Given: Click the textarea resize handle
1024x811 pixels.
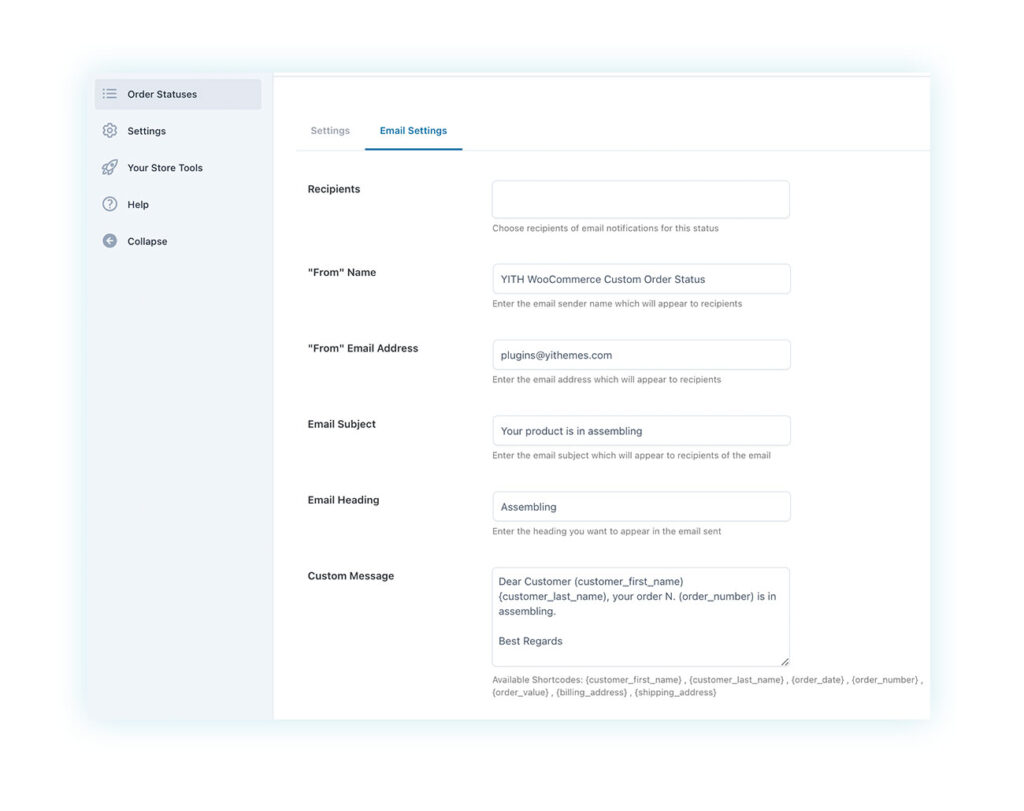Looking at the screenshot, I should [x=785, y=660].
